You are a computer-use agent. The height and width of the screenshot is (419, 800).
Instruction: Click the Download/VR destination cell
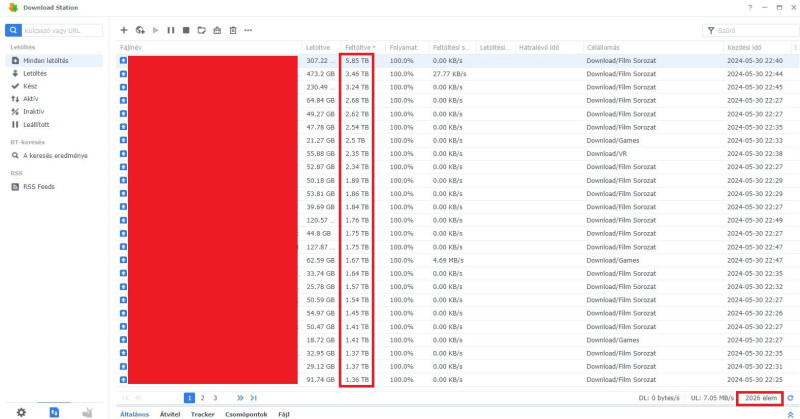click(x=607, y=154)
